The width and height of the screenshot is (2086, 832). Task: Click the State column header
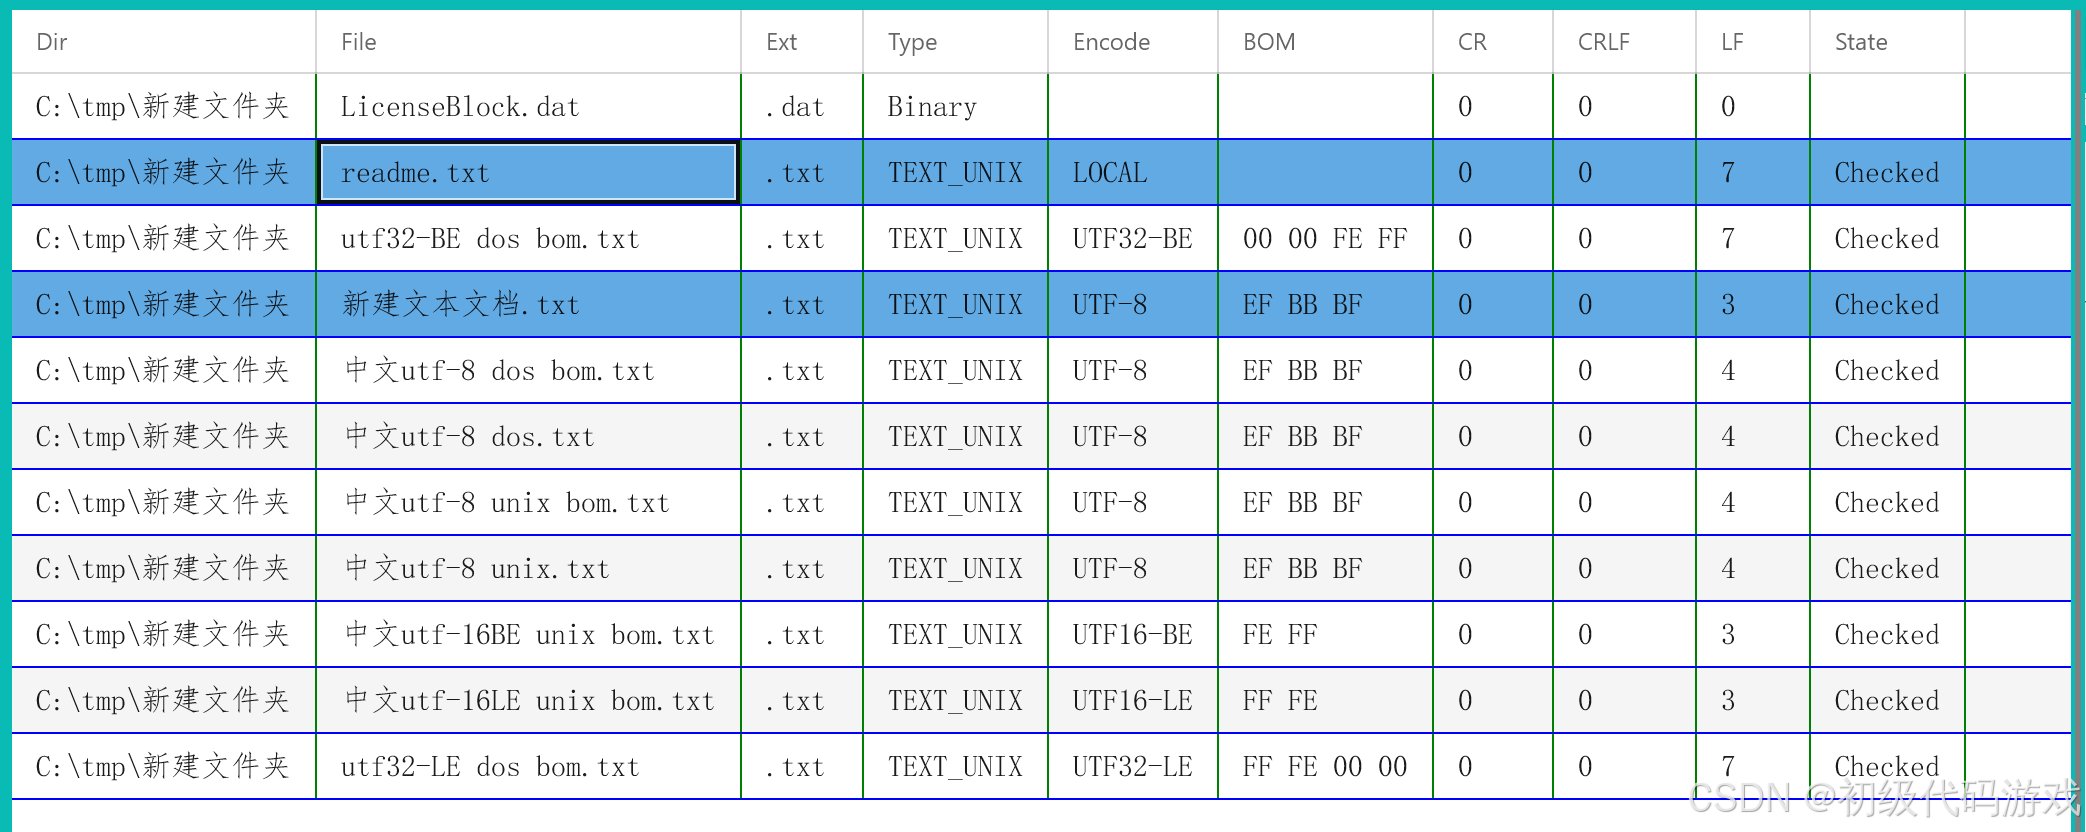1859,42
